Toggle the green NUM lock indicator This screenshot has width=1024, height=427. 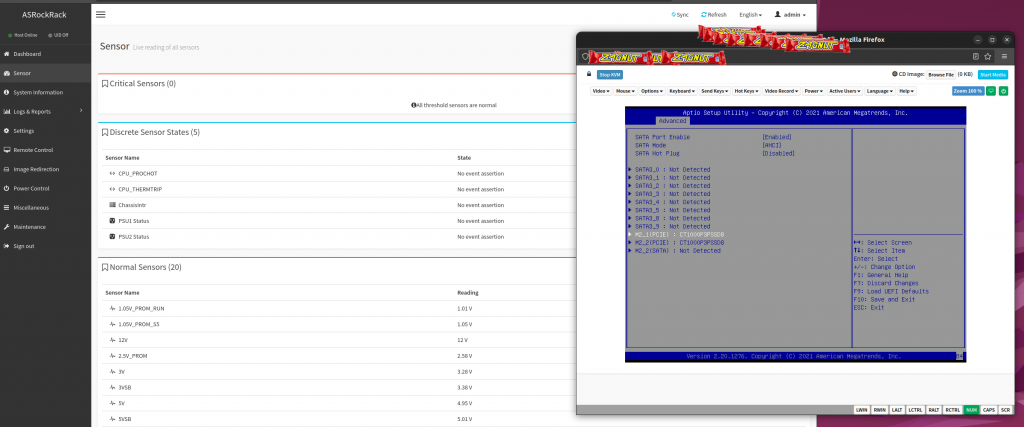(971, 409)
